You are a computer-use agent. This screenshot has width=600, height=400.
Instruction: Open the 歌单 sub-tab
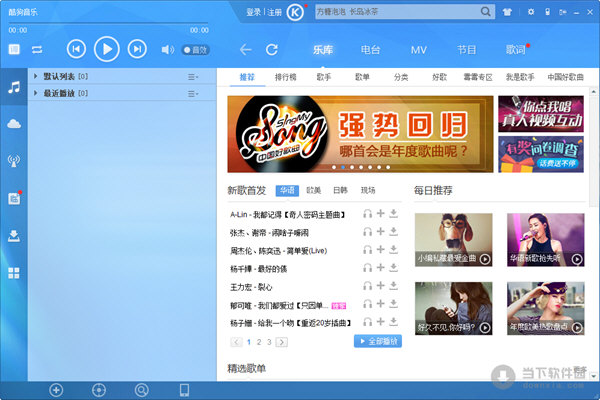pyautogui.click(x=362, y=77)
